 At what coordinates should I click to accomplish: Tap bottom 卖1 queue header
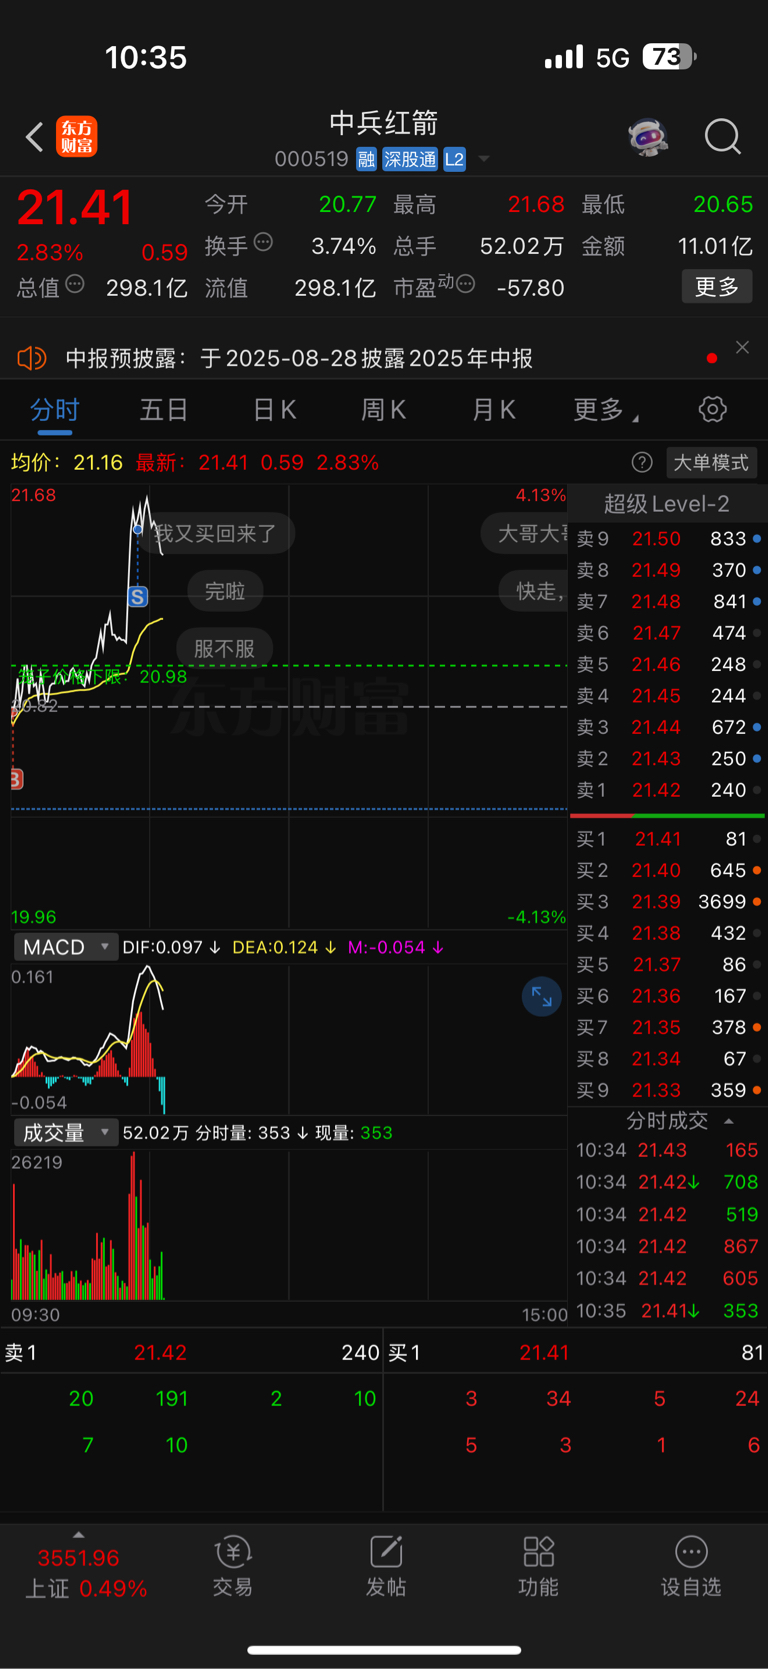coord(192,1353)
